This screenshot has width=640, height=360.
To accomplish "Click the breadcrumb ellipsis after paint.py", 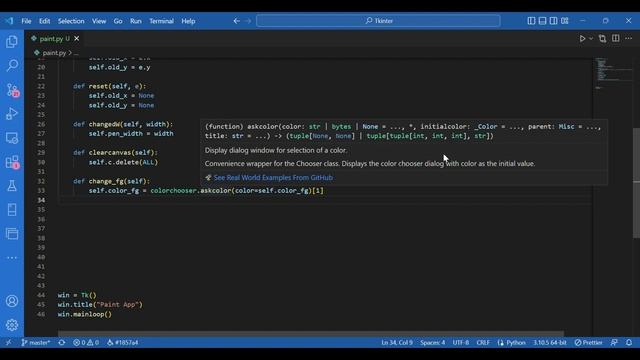I will (76, 53).
